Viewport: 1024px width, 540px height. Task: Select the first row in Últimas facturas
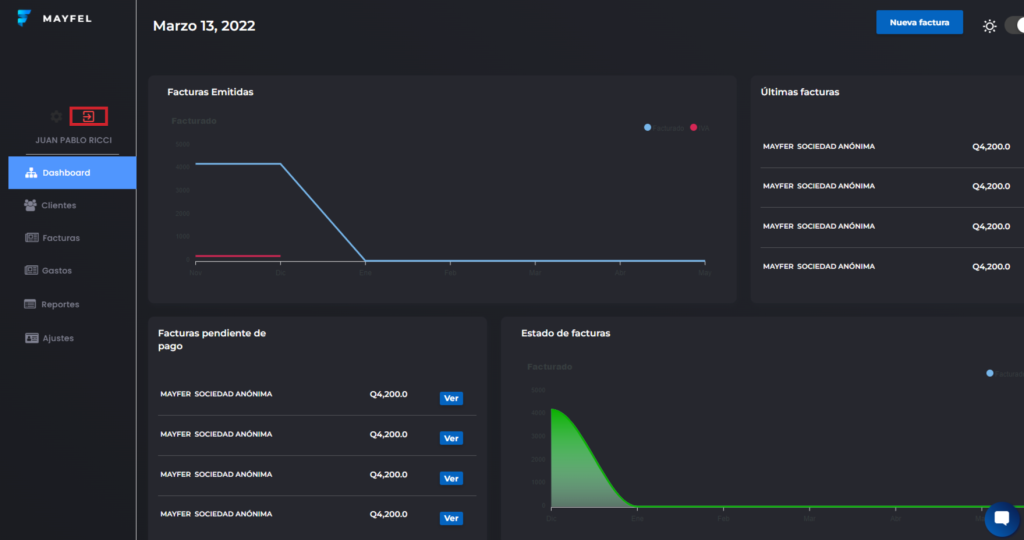coord(886,147)
